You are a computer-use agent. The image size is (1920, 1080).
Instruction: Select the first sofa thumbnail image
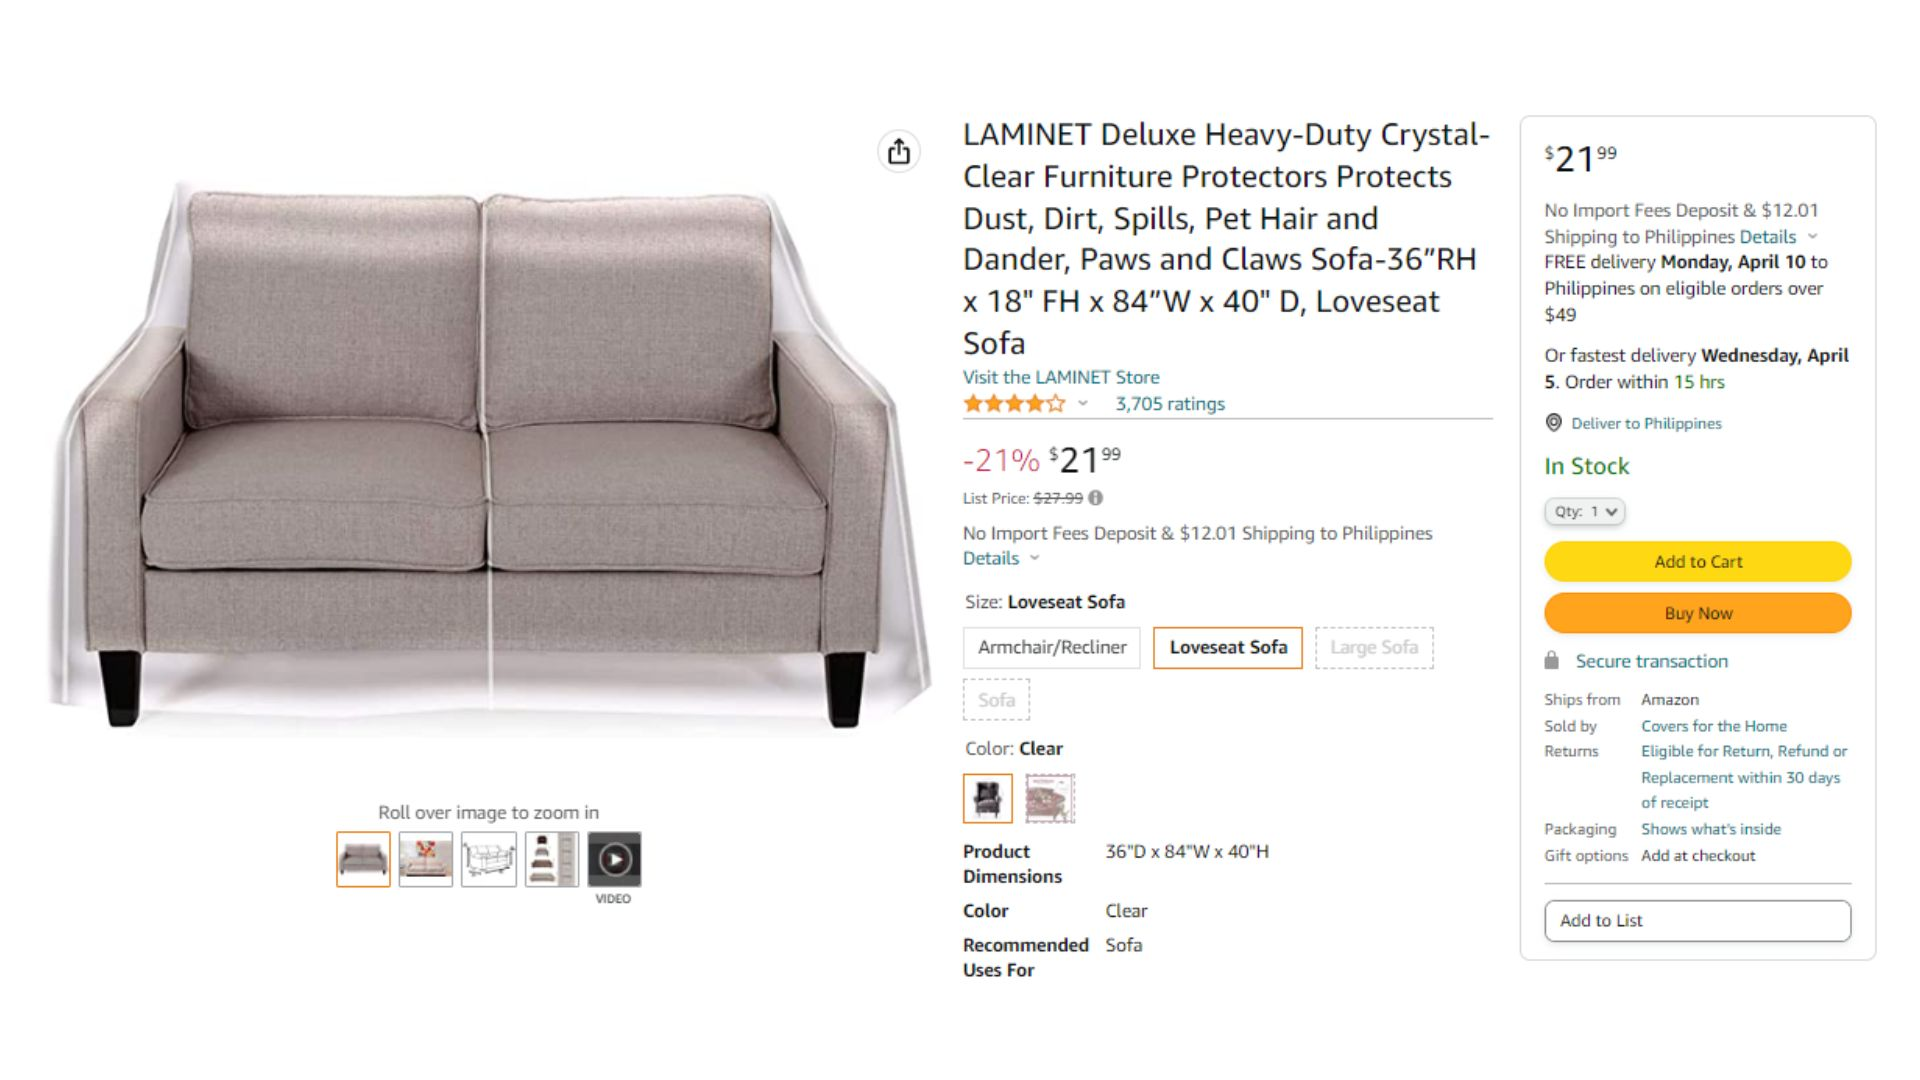(363, 859)
